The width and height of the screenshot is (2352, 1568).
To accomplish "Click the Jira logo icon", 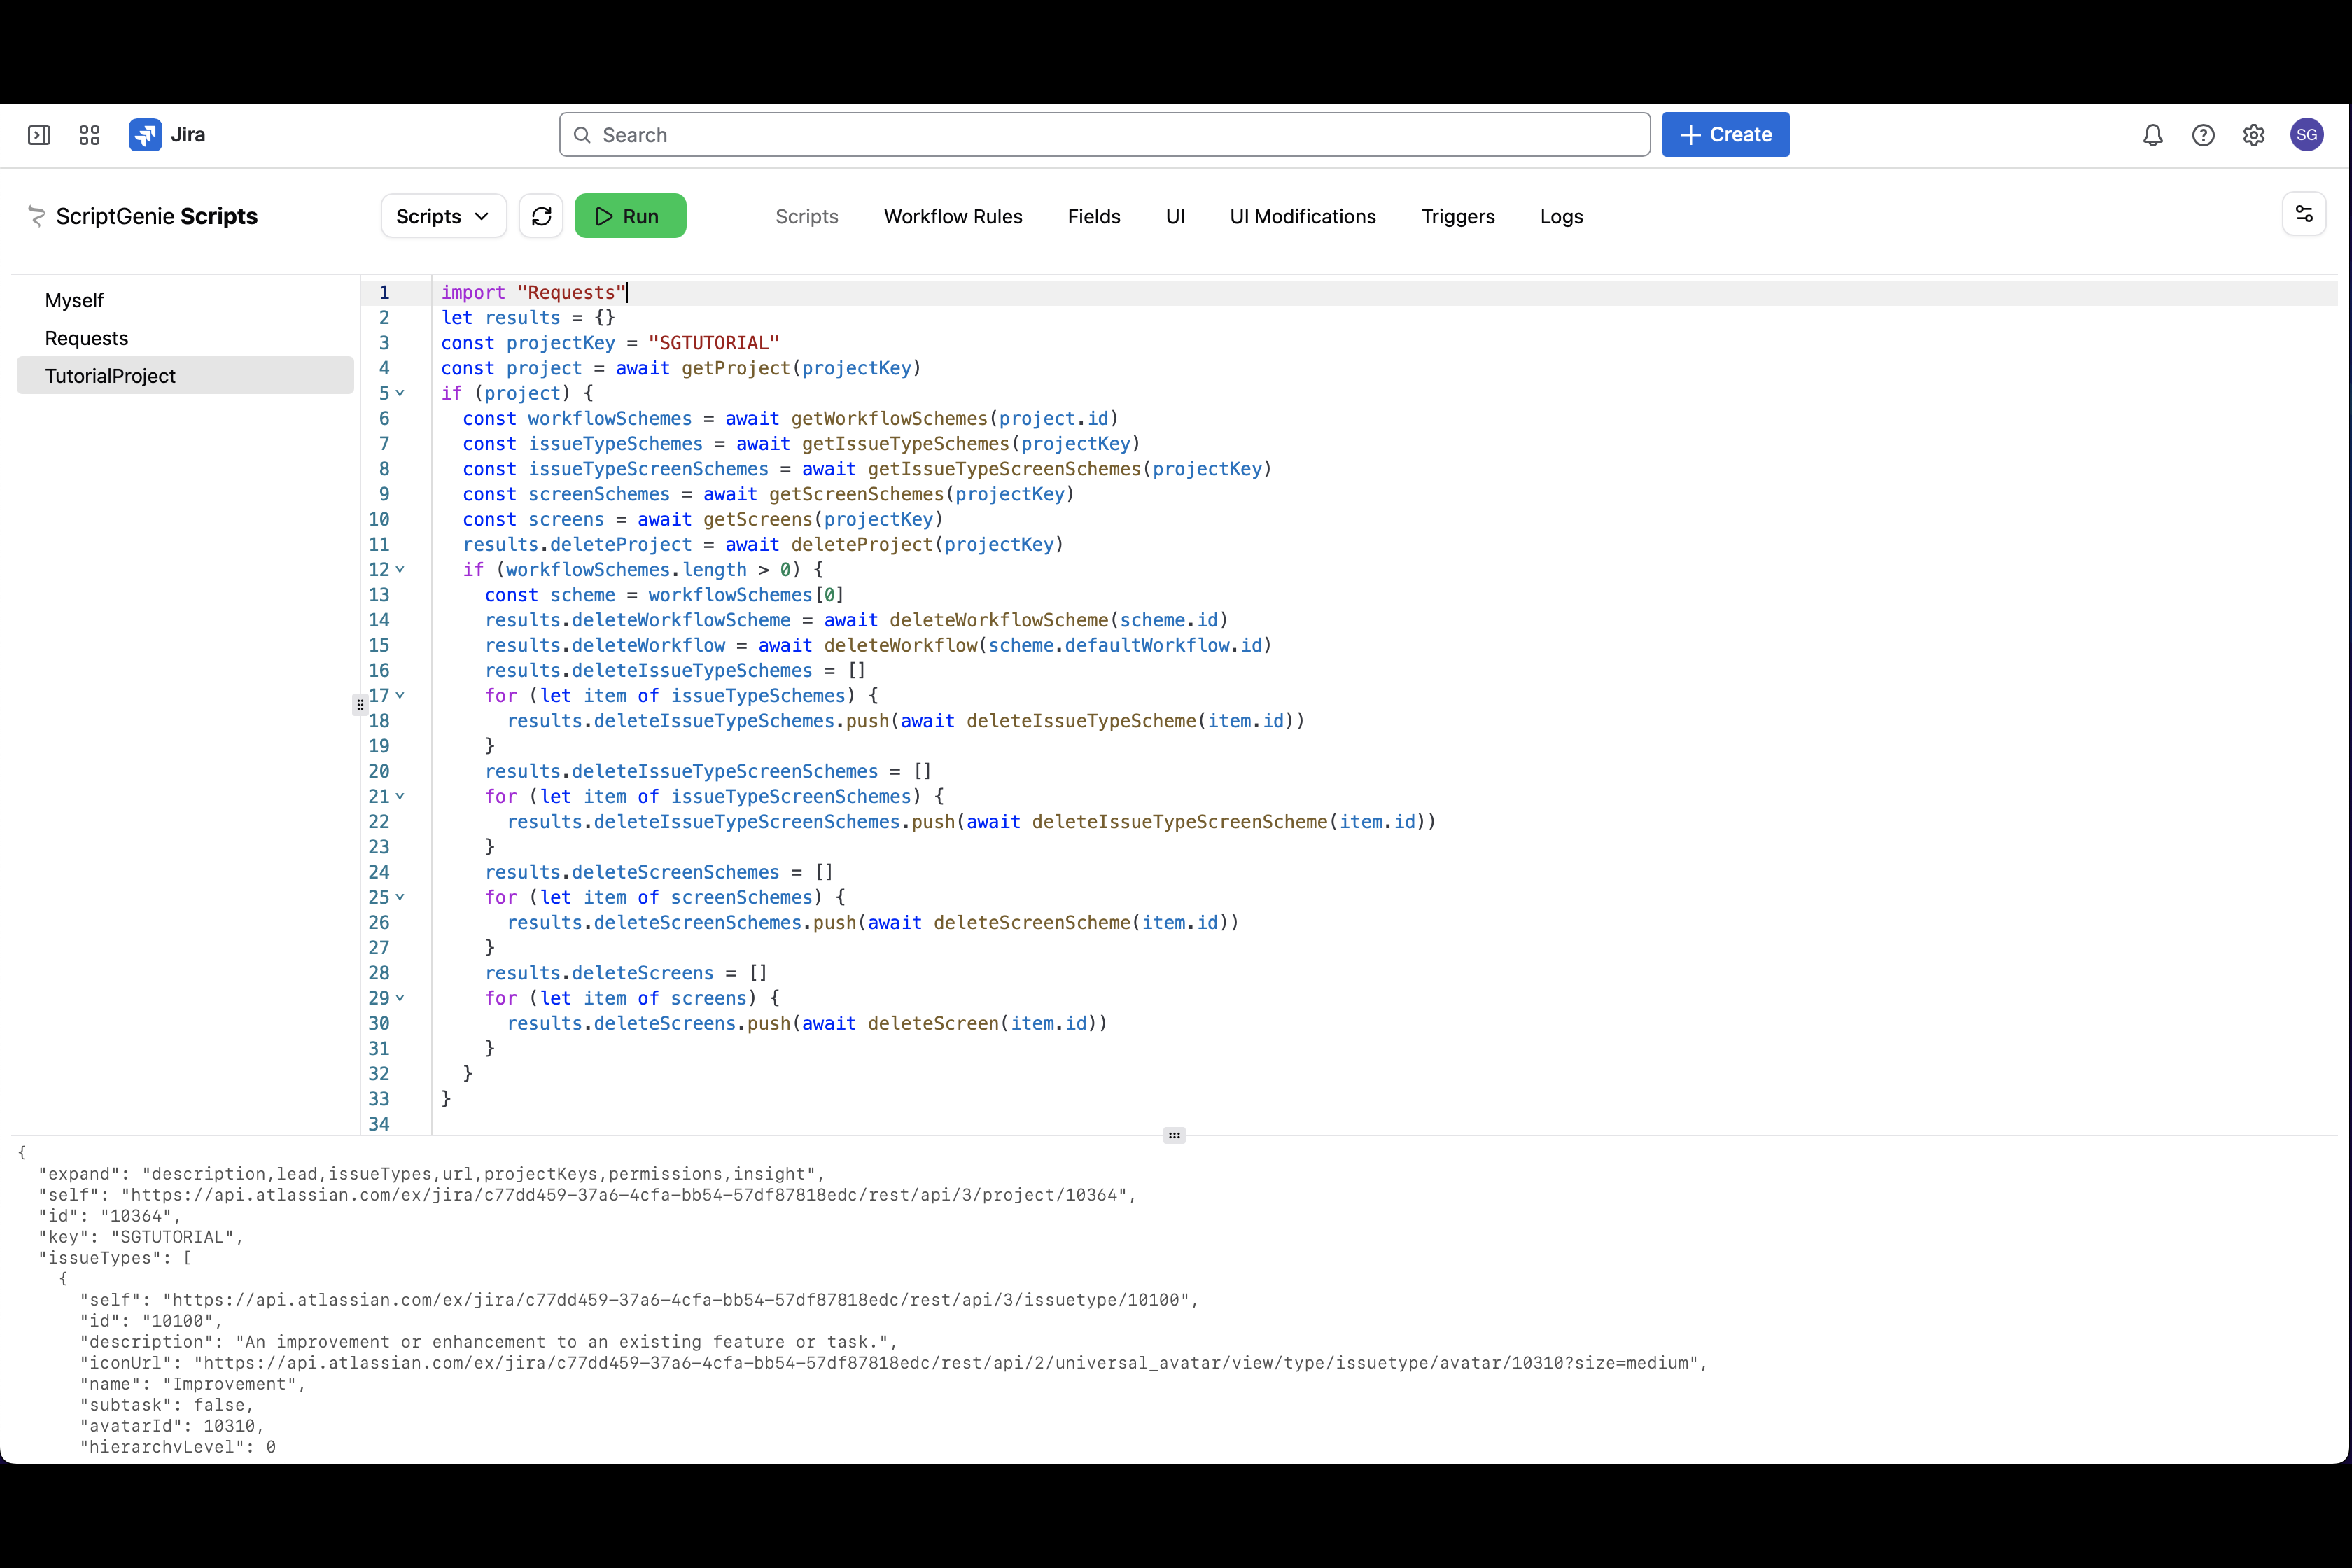I will point(145,135).
